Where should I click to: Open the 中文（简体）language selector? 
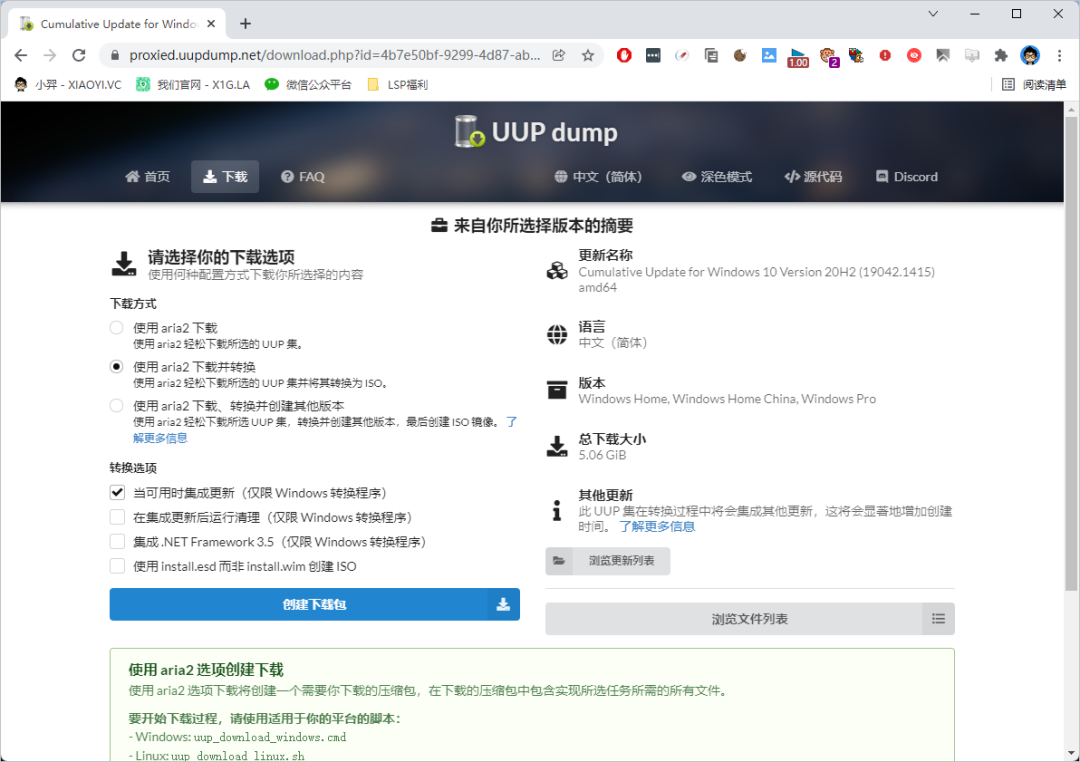(598, 176)
